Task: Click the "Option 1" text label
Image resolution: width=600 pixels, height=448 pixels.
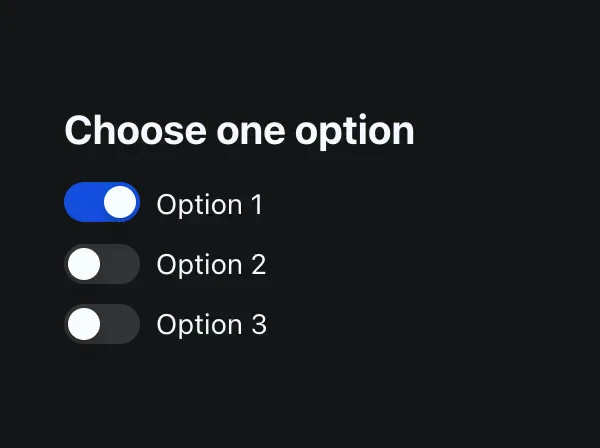Action: pyautogui.click(x=210, y=205)
